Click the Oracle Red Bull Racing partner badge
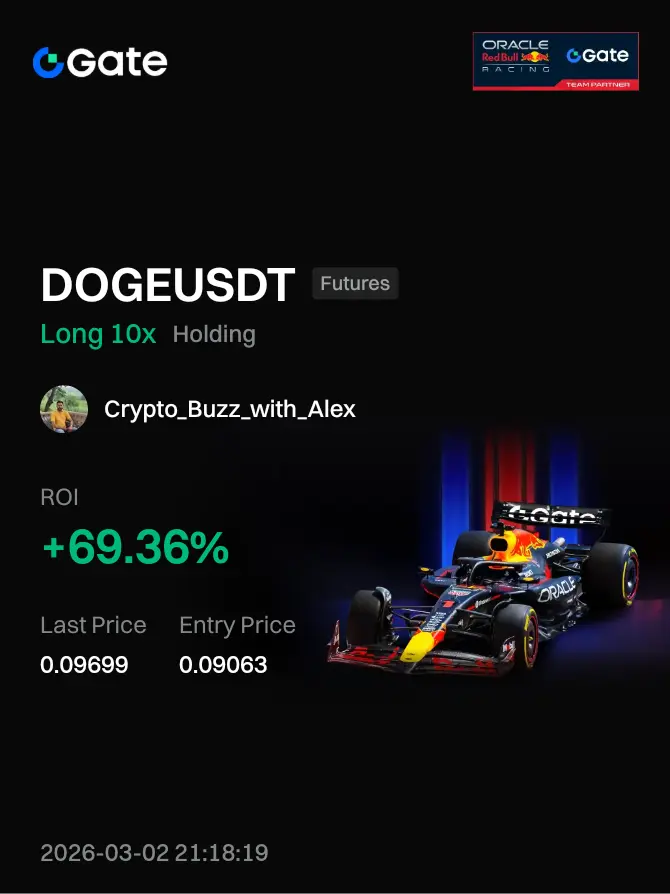Viewport: 670px width, 894px height. tap(555, 61)
